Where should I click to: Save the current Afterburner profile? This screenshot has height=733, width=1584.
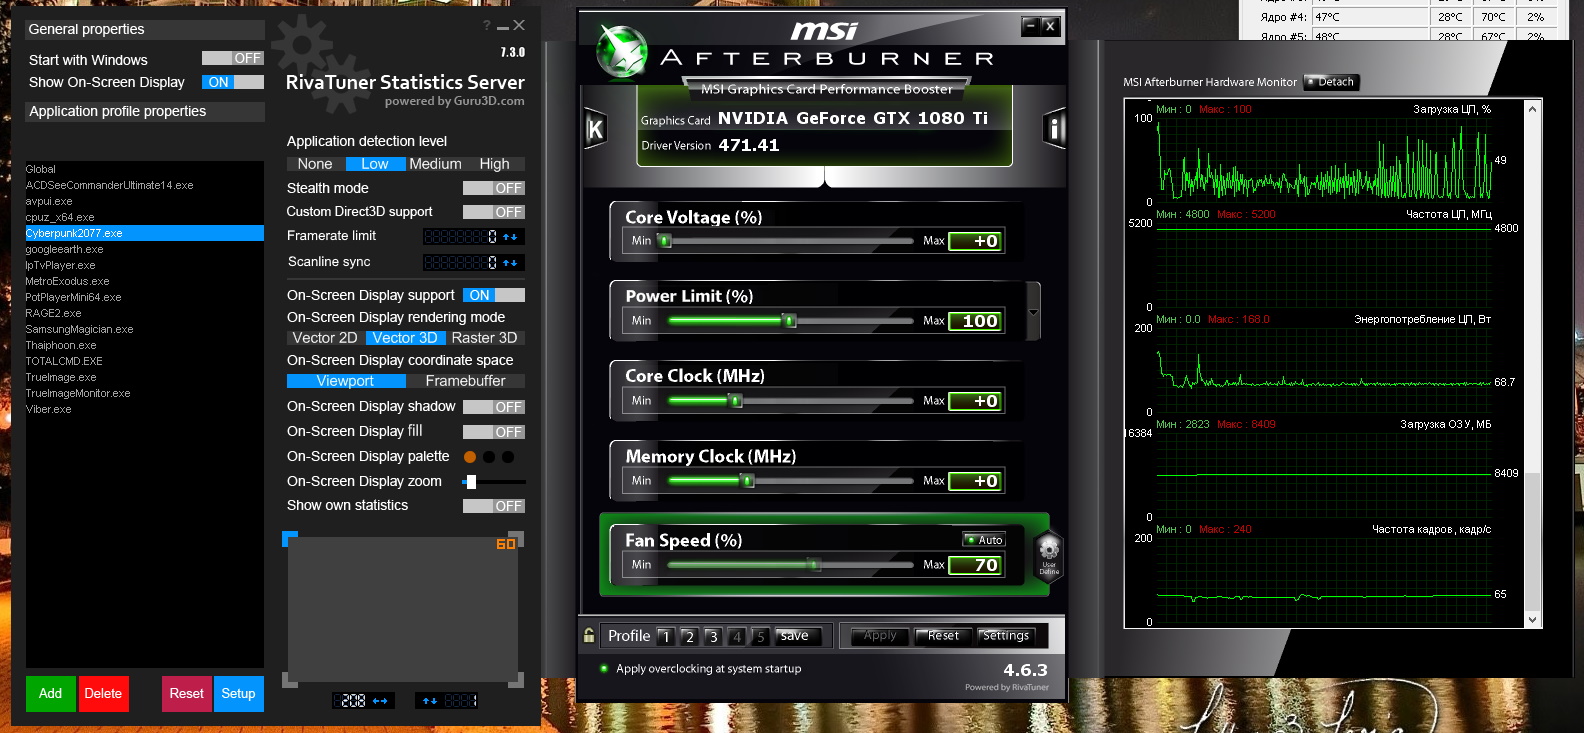pyautogui.click(x=798, y=636)
